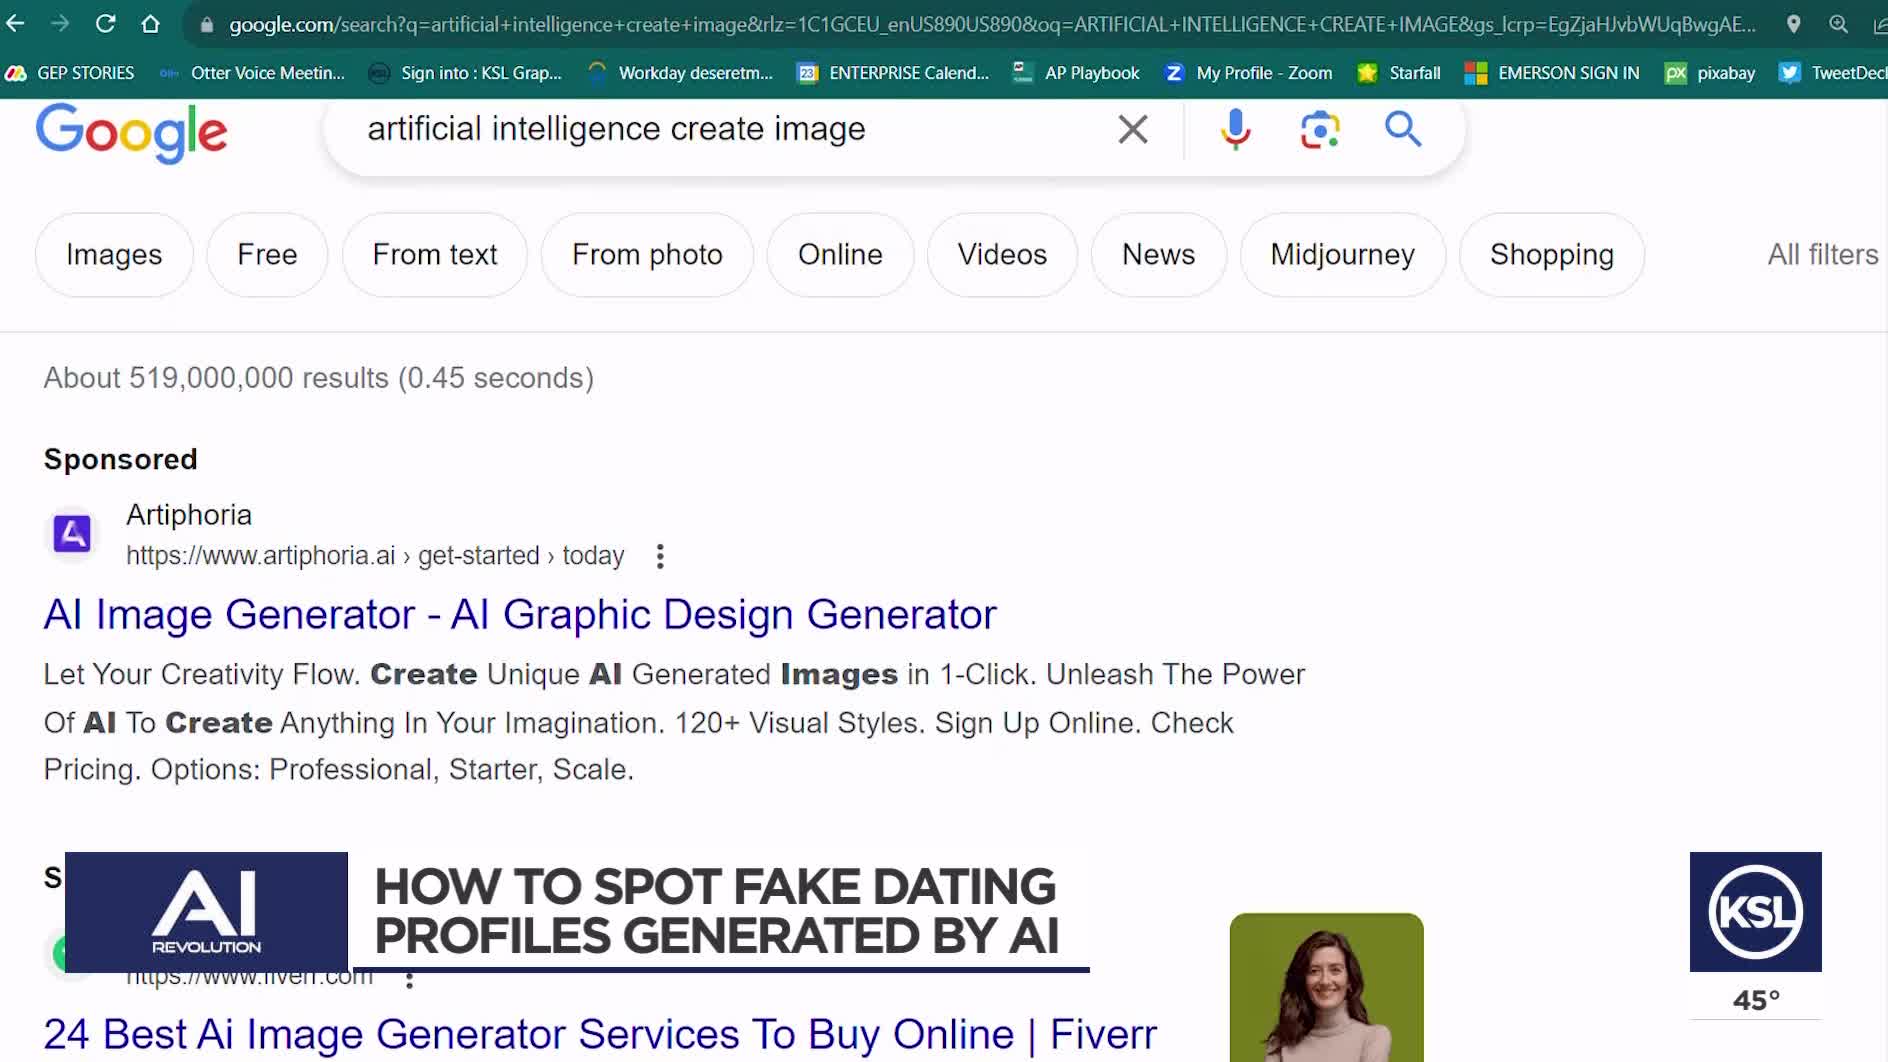The width and height of the screenshot is (1888, 1062).
Task: Toggle the Free filter chip
Action: click(x=267, y=254)
